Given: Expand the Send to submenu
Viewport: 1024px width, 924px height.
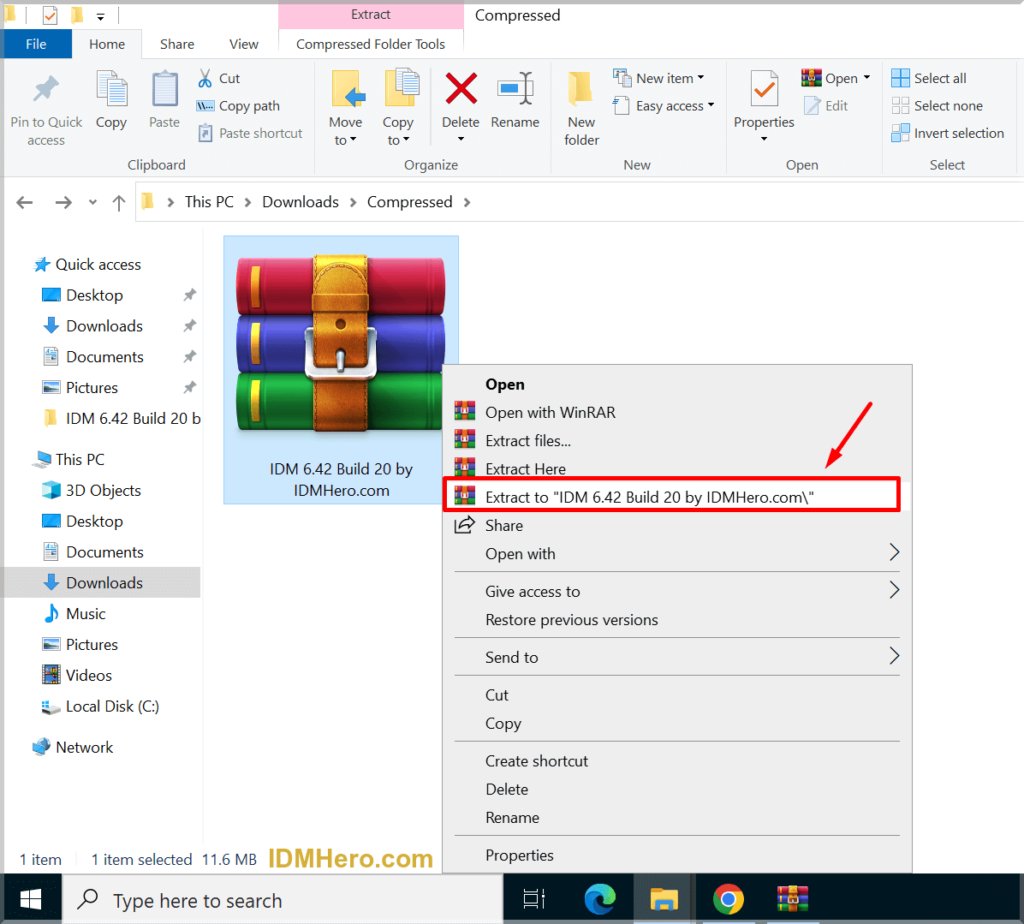Looking at the screenshot, I should tap(677, 658).
